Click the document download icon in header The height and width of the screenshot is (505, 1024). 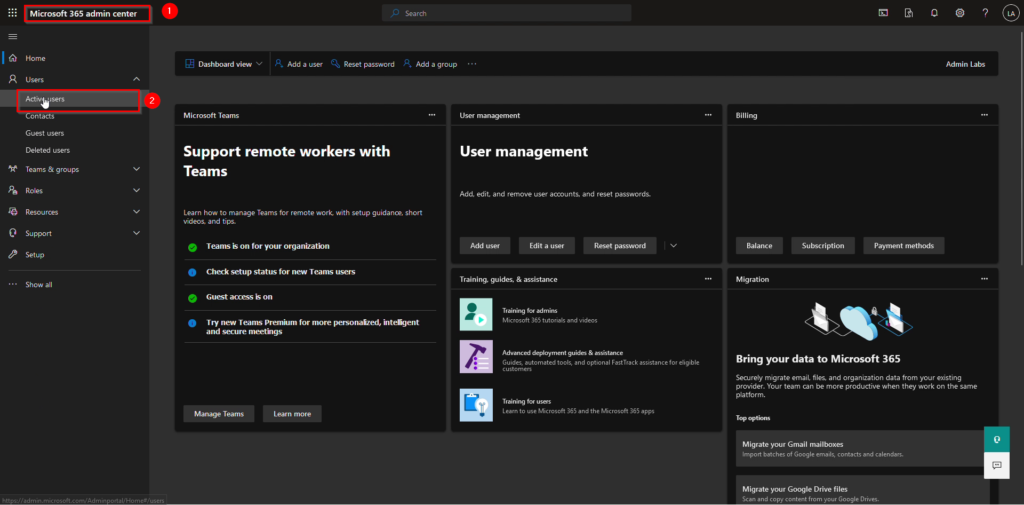point(908,13)
